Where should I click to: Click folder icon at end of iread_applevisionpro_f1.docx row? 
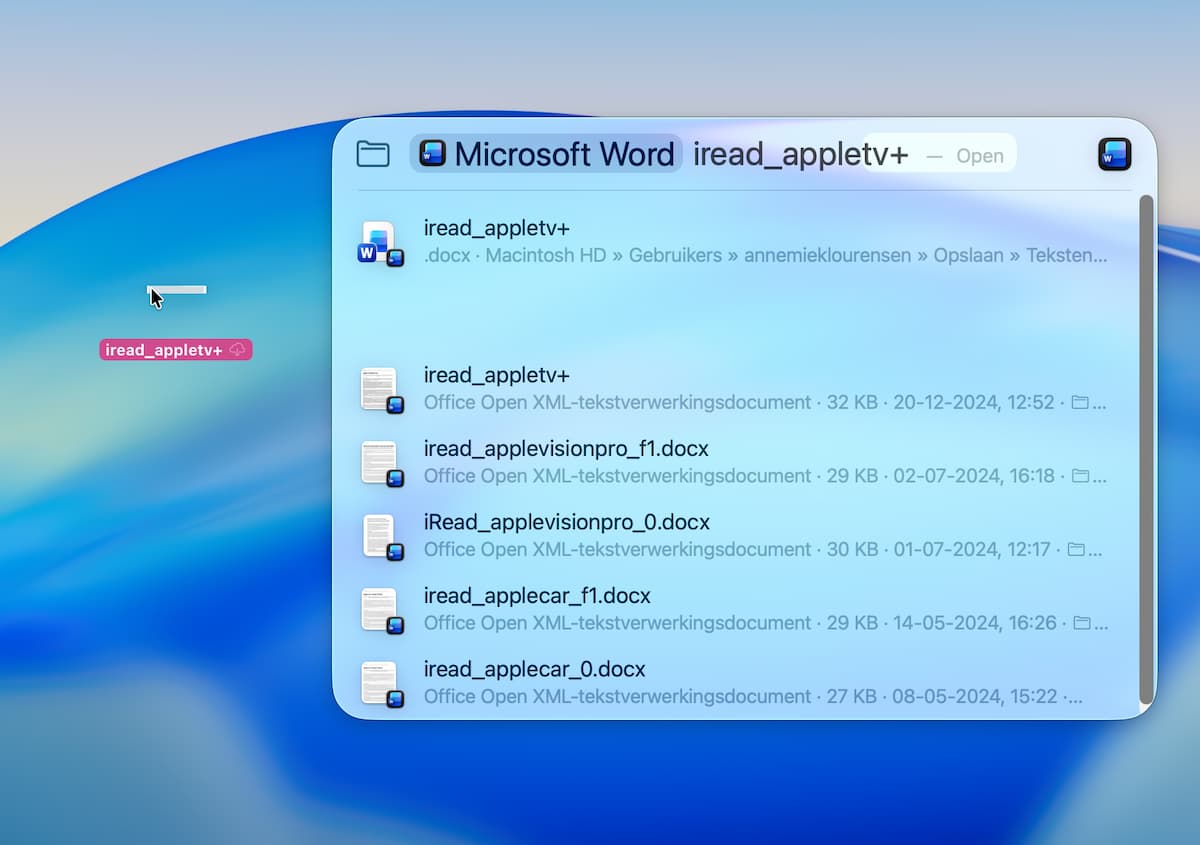(1080, 476)
